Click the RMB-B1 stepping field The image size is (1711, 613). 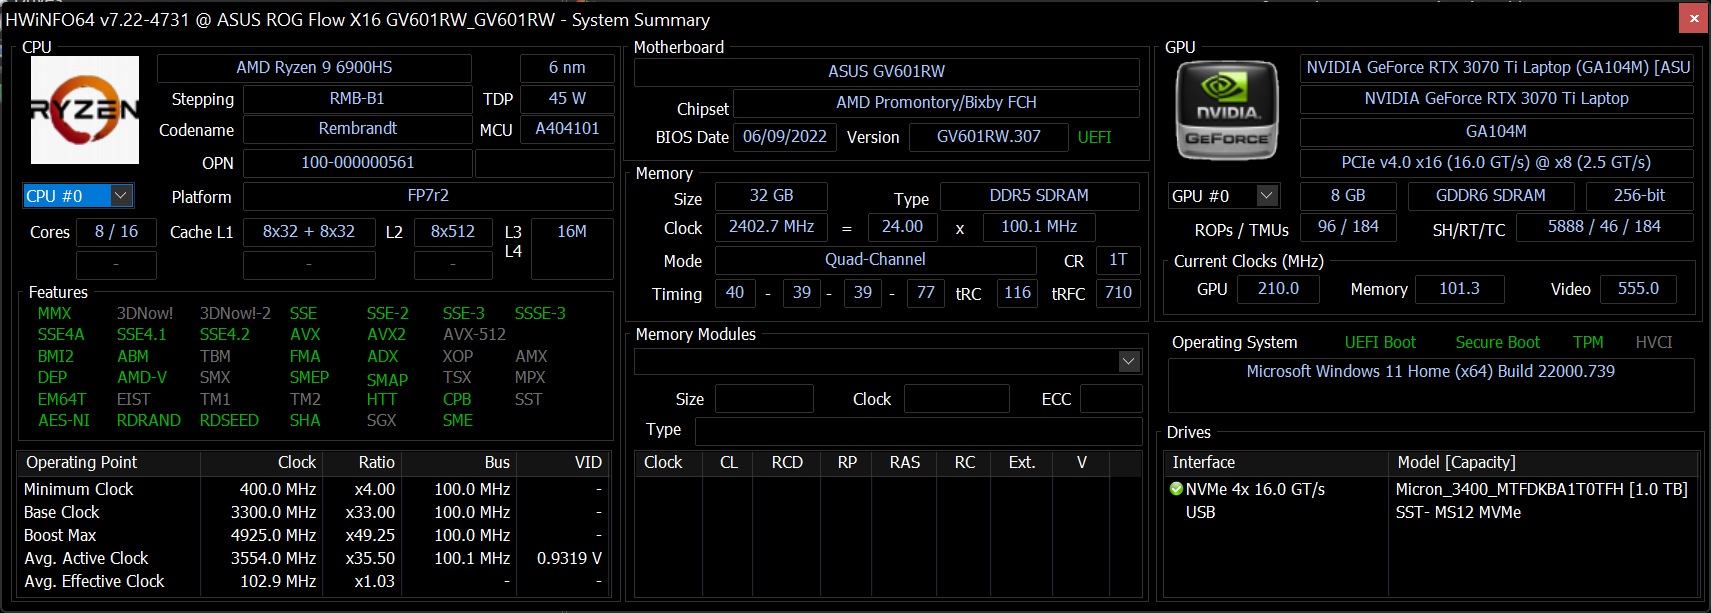pyautogui.click(x=357, y=99)
